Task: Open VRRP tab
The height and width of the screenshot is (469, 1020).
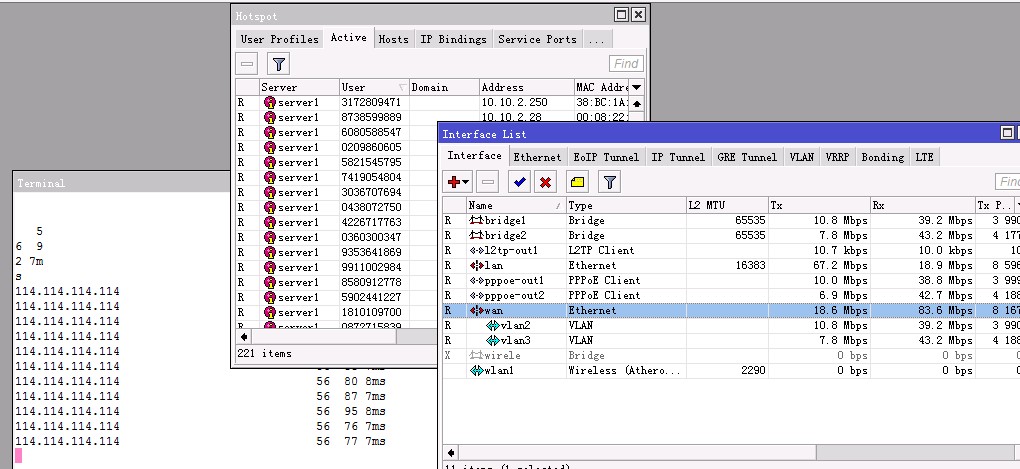Action: click(837, 157)
